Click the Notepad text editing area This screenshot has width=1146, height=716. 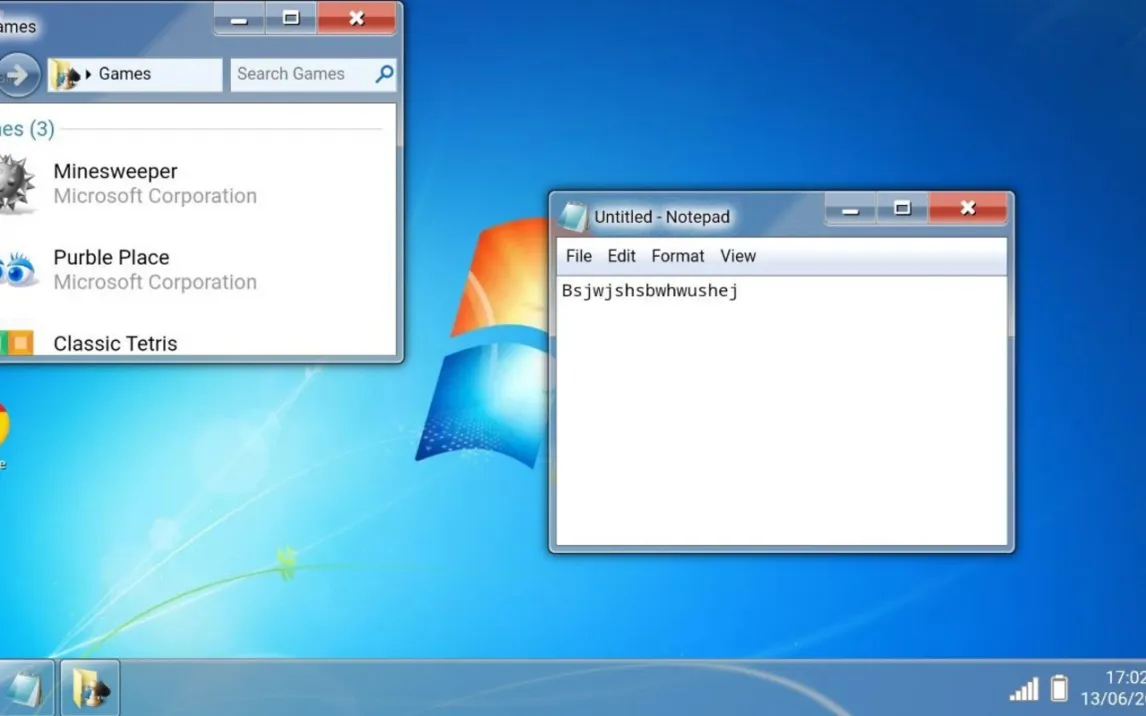[x=780, y=420]
